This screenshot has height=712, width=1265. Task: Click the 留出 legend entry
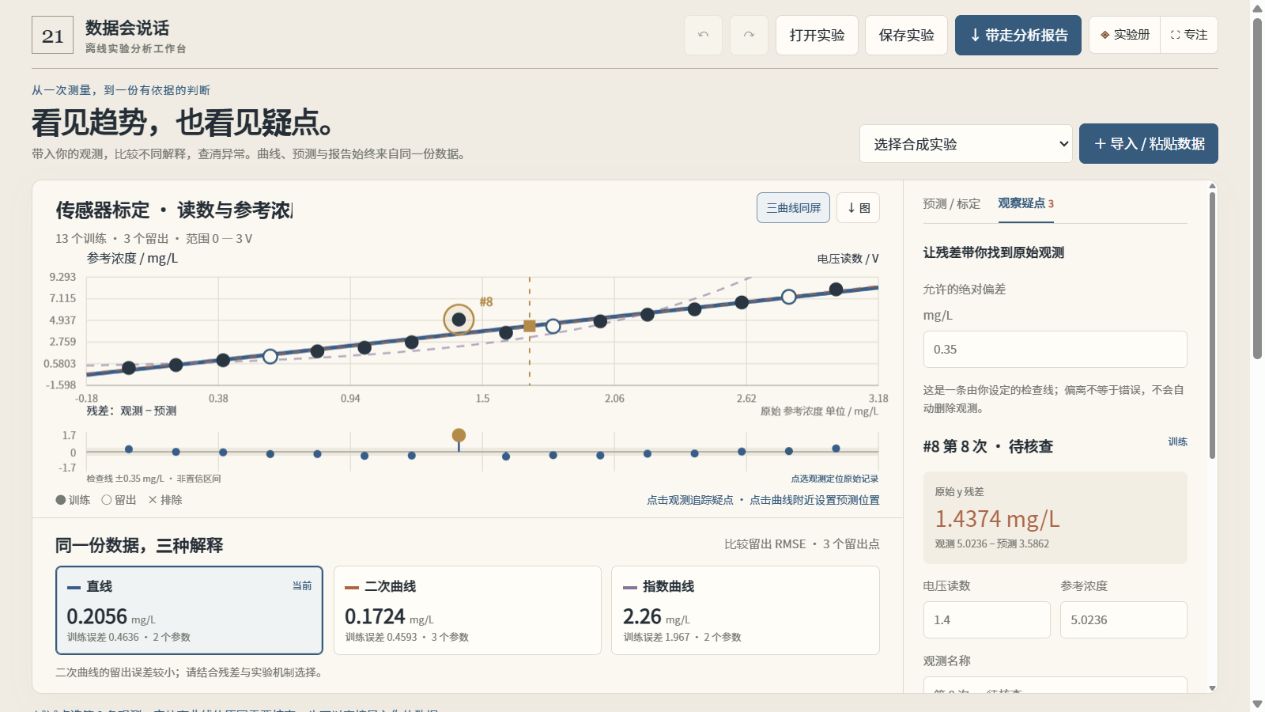pyautogui.click(x=119, y=500)
